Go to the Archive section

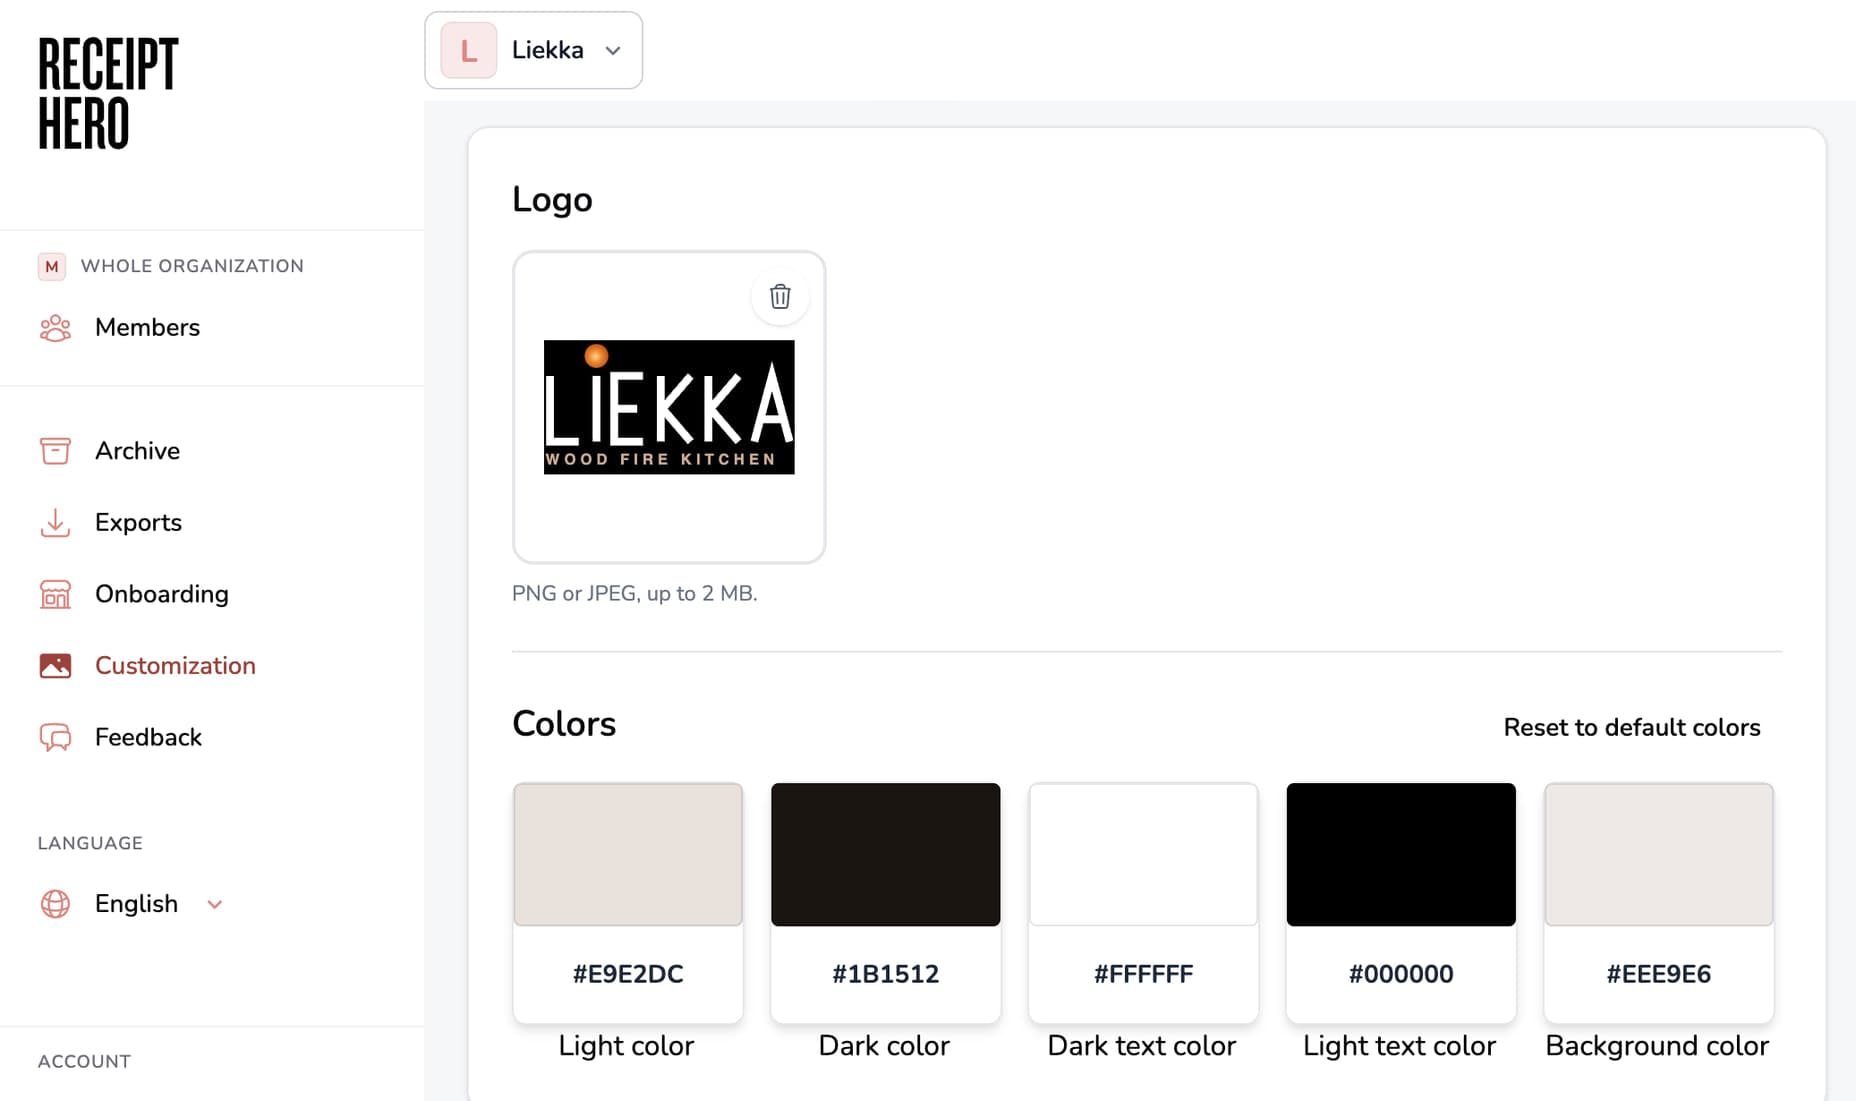tap(137, 451)
